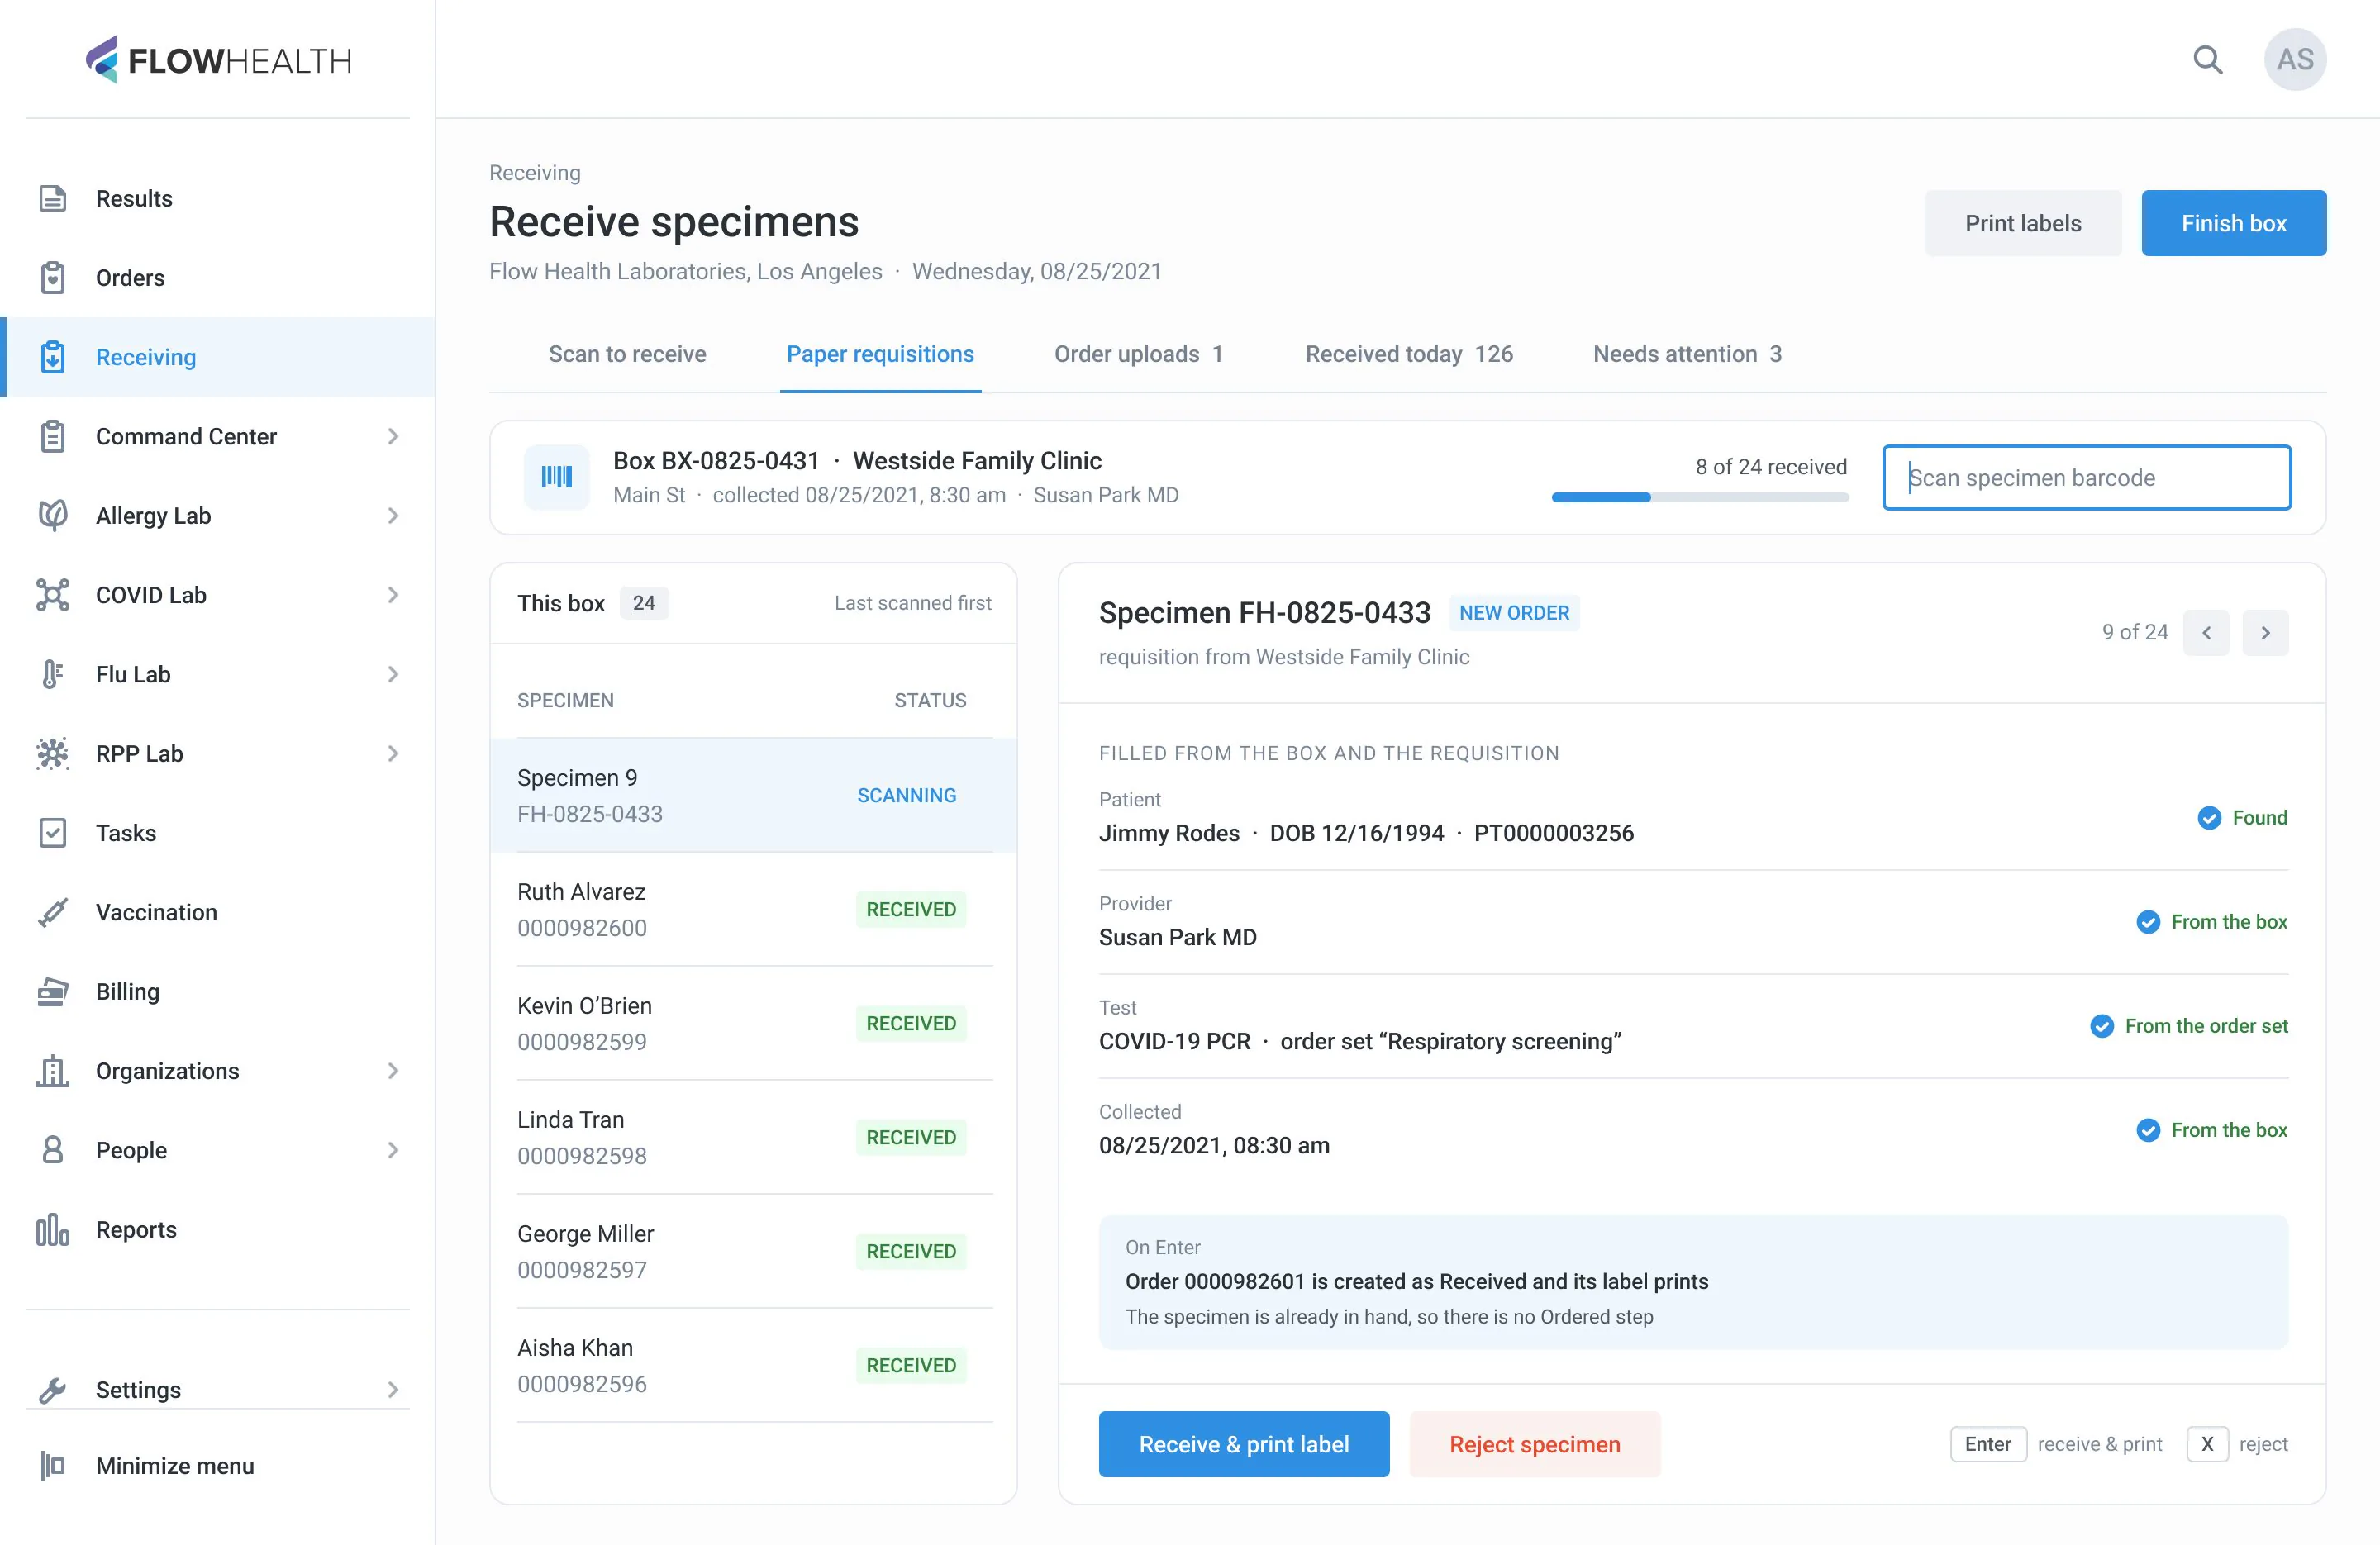Screen dimensions: 2380x1545
Task: Open the Vaccination syringe icon
Action: (53, 912)
